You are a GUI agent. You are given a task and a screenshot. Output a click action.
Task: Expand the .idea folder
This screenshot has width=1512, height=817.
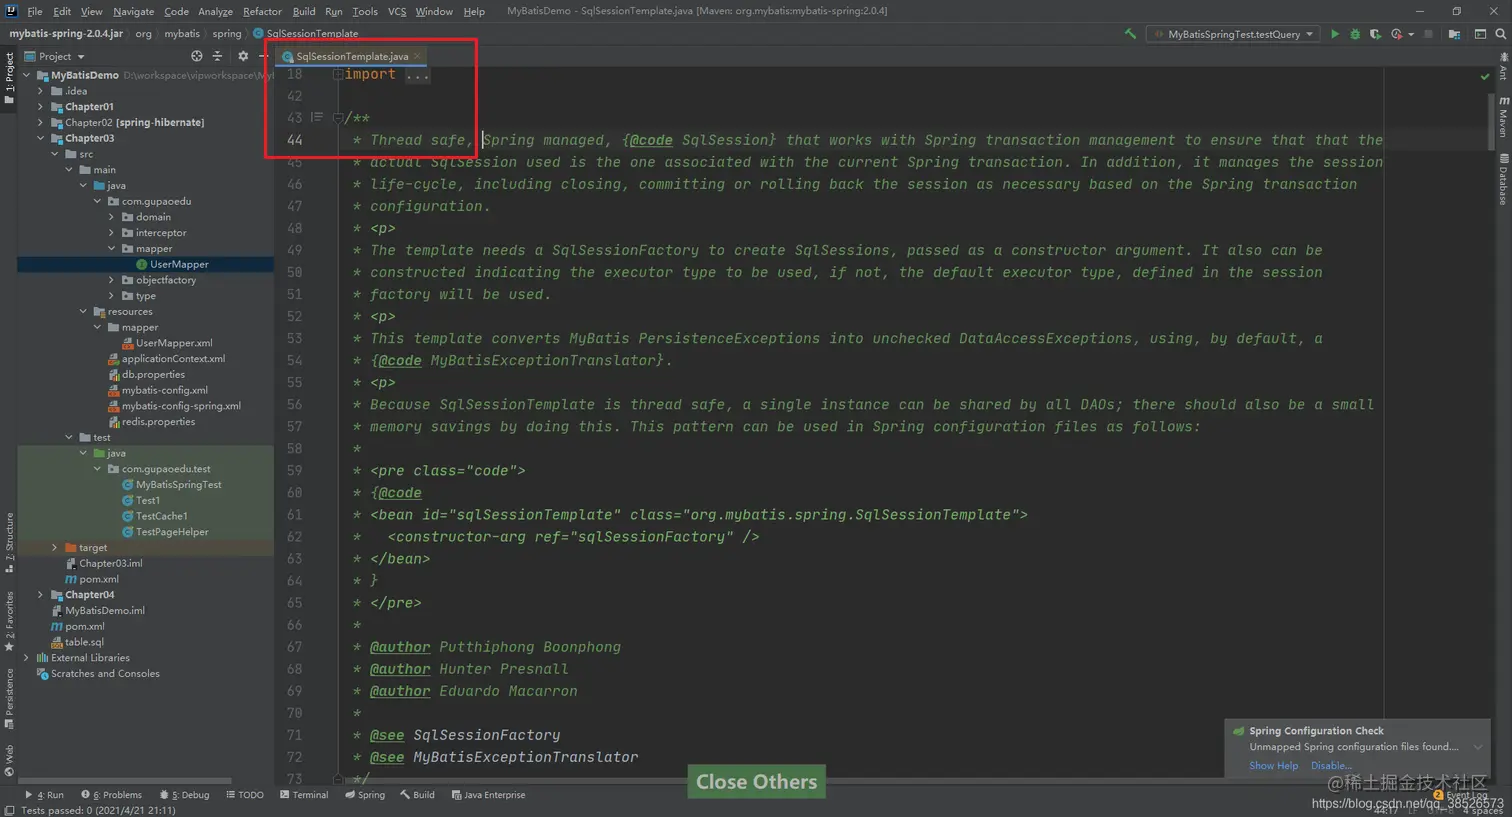pos(41,91)
